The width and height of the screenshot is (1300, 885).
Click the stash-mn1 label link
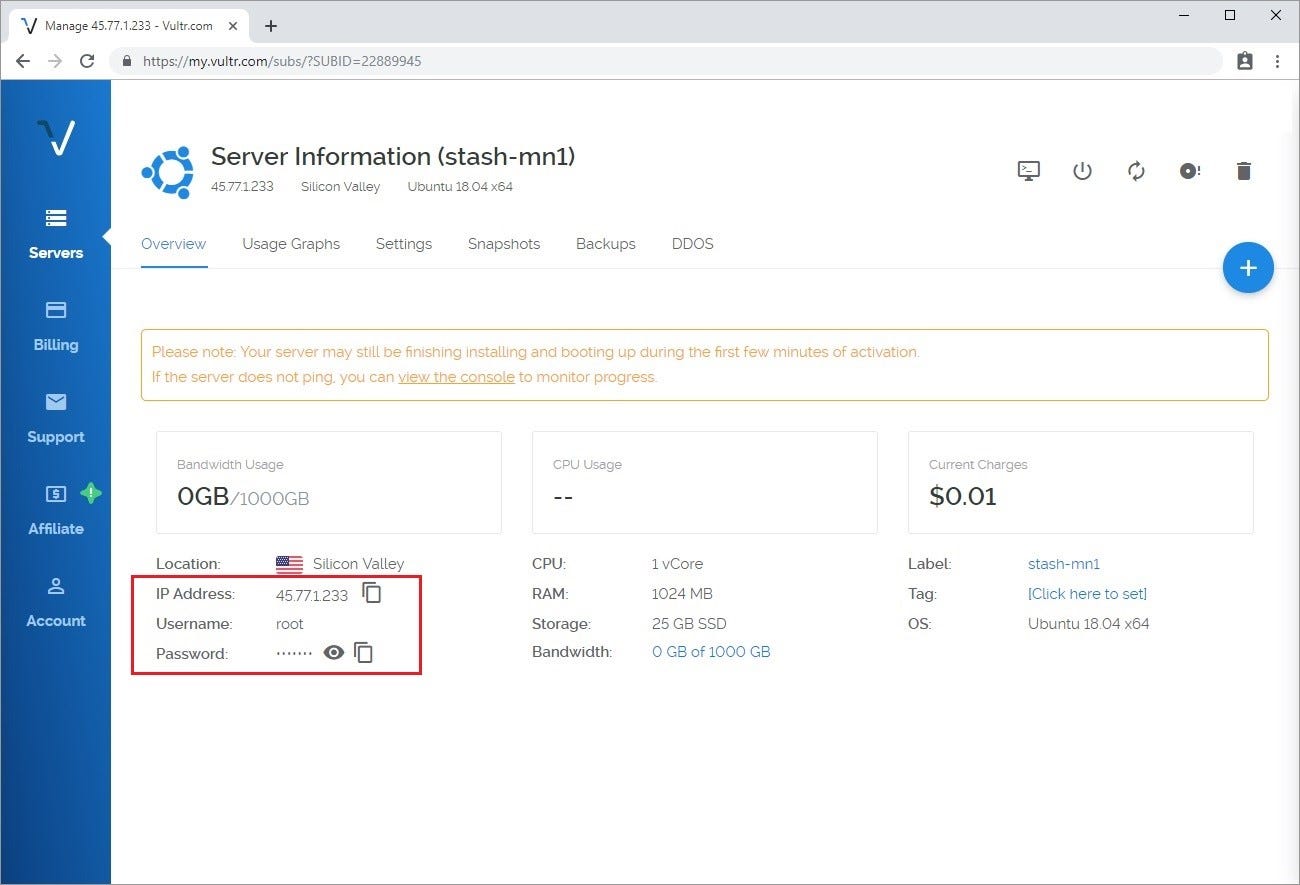[1064, 564]
